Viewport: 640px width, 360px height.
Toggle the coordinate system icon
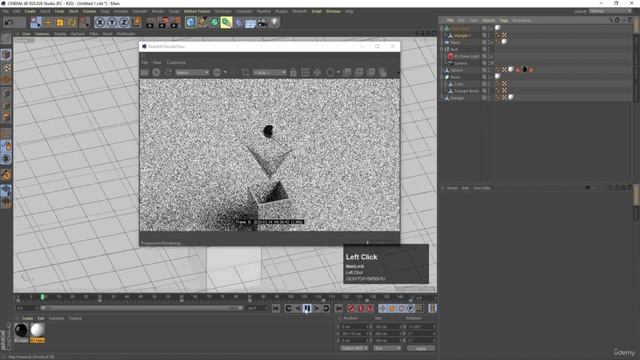tap(136, 22)
